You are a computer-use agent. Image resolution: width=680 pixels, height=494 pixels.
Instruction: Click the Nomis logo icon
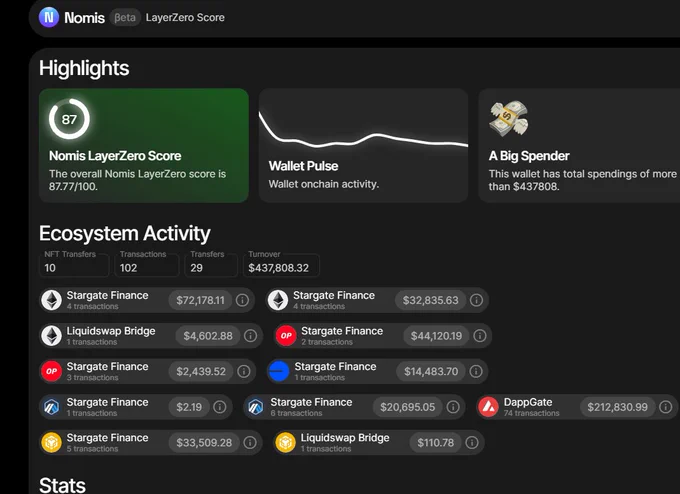[49, 17]
